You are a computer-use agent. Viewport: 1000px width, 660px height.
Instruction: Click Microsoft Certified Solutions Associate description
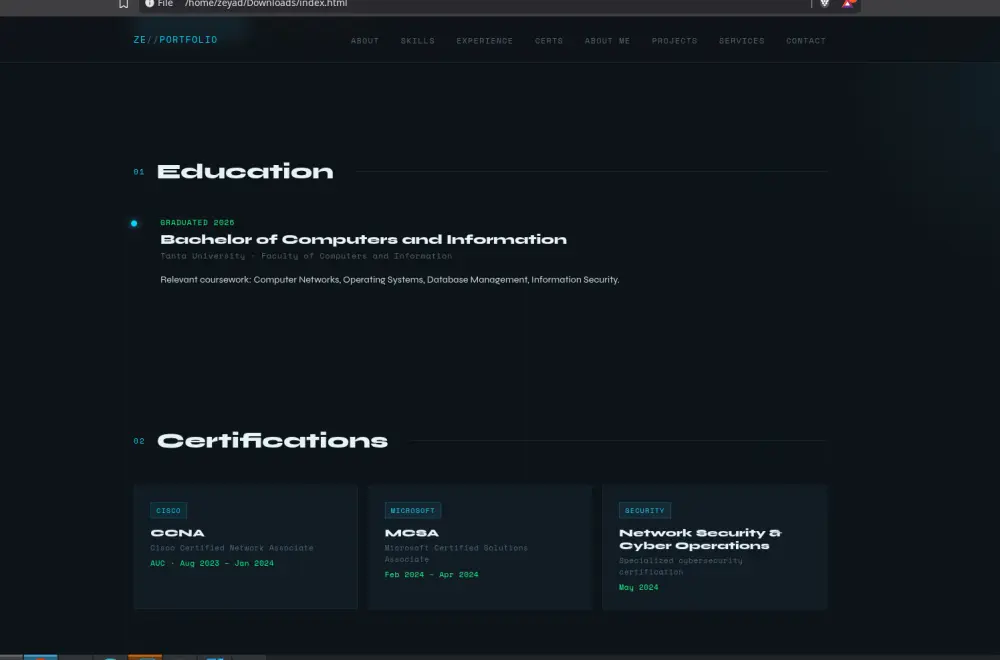[x=456, y=554]
